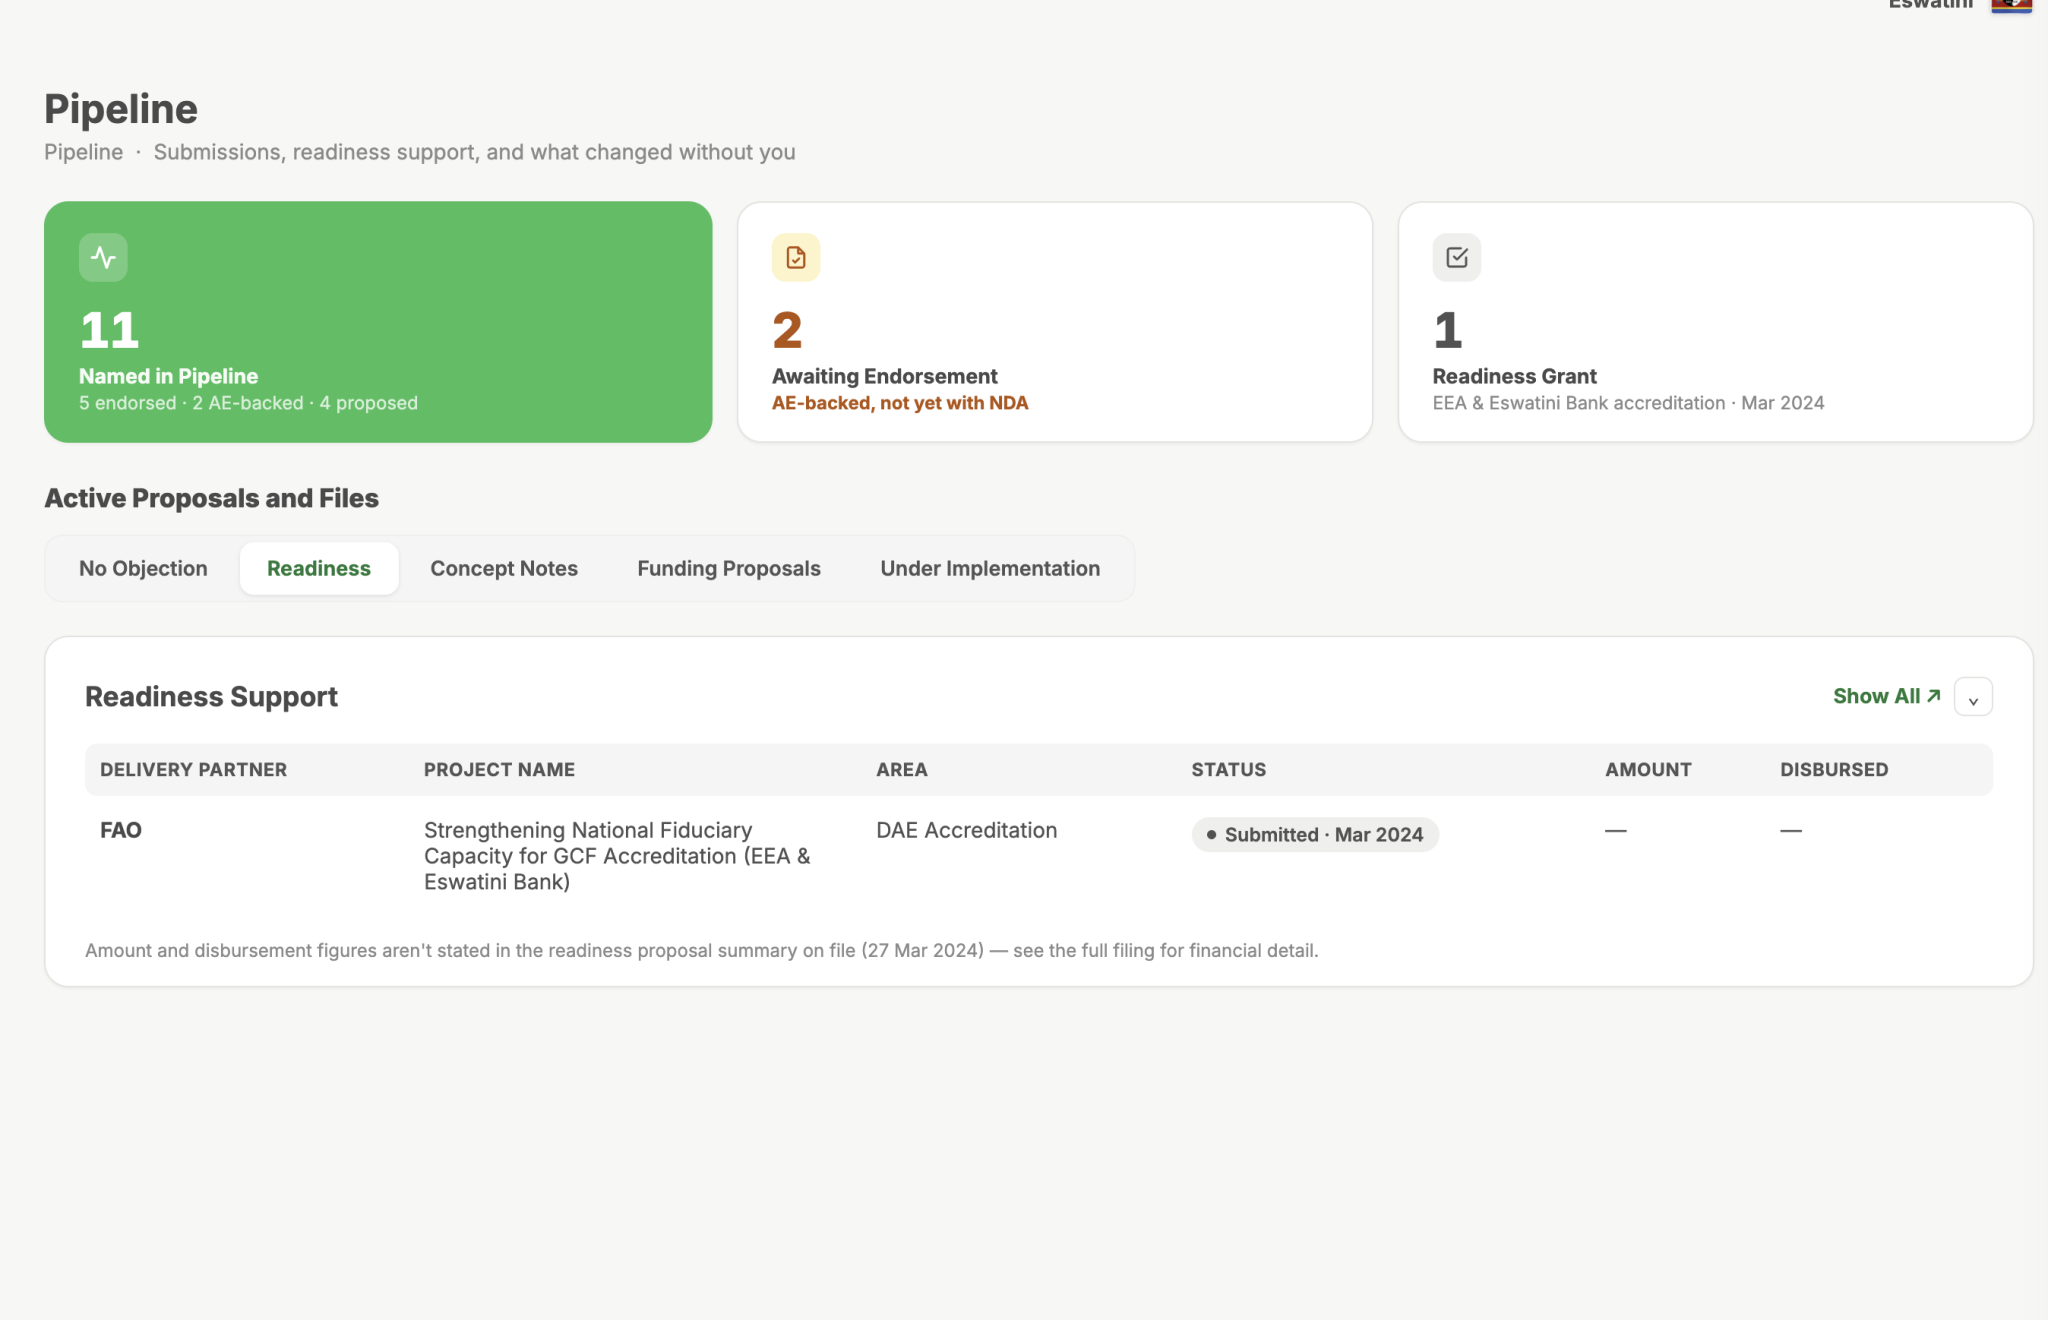Click the Delivery Partner column header
The width and height of the screenshot is (2048, 1320).
pyautogui.click(x=193, y=770)
